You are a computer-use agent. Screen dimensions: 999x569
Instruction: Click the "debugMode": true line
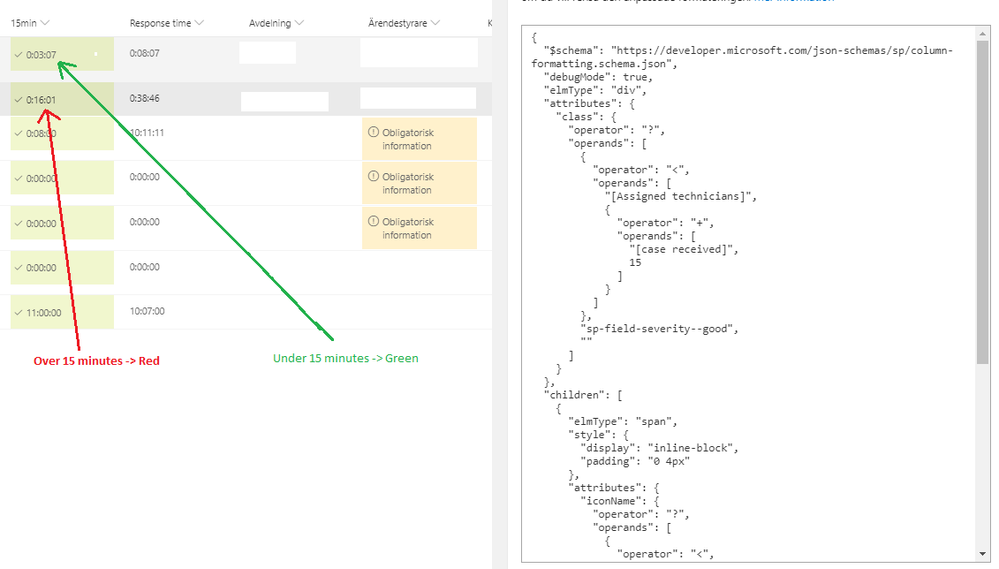point(598,77)
